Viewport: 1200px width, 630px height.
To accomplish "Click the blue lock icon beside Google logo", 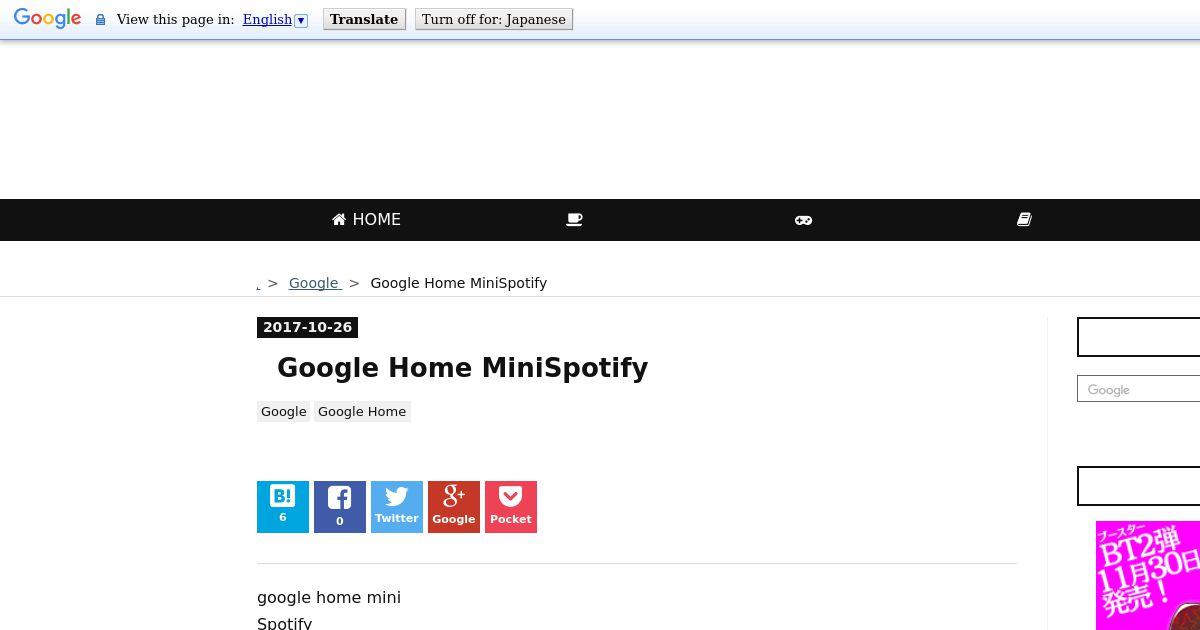I will click(100, 20).
